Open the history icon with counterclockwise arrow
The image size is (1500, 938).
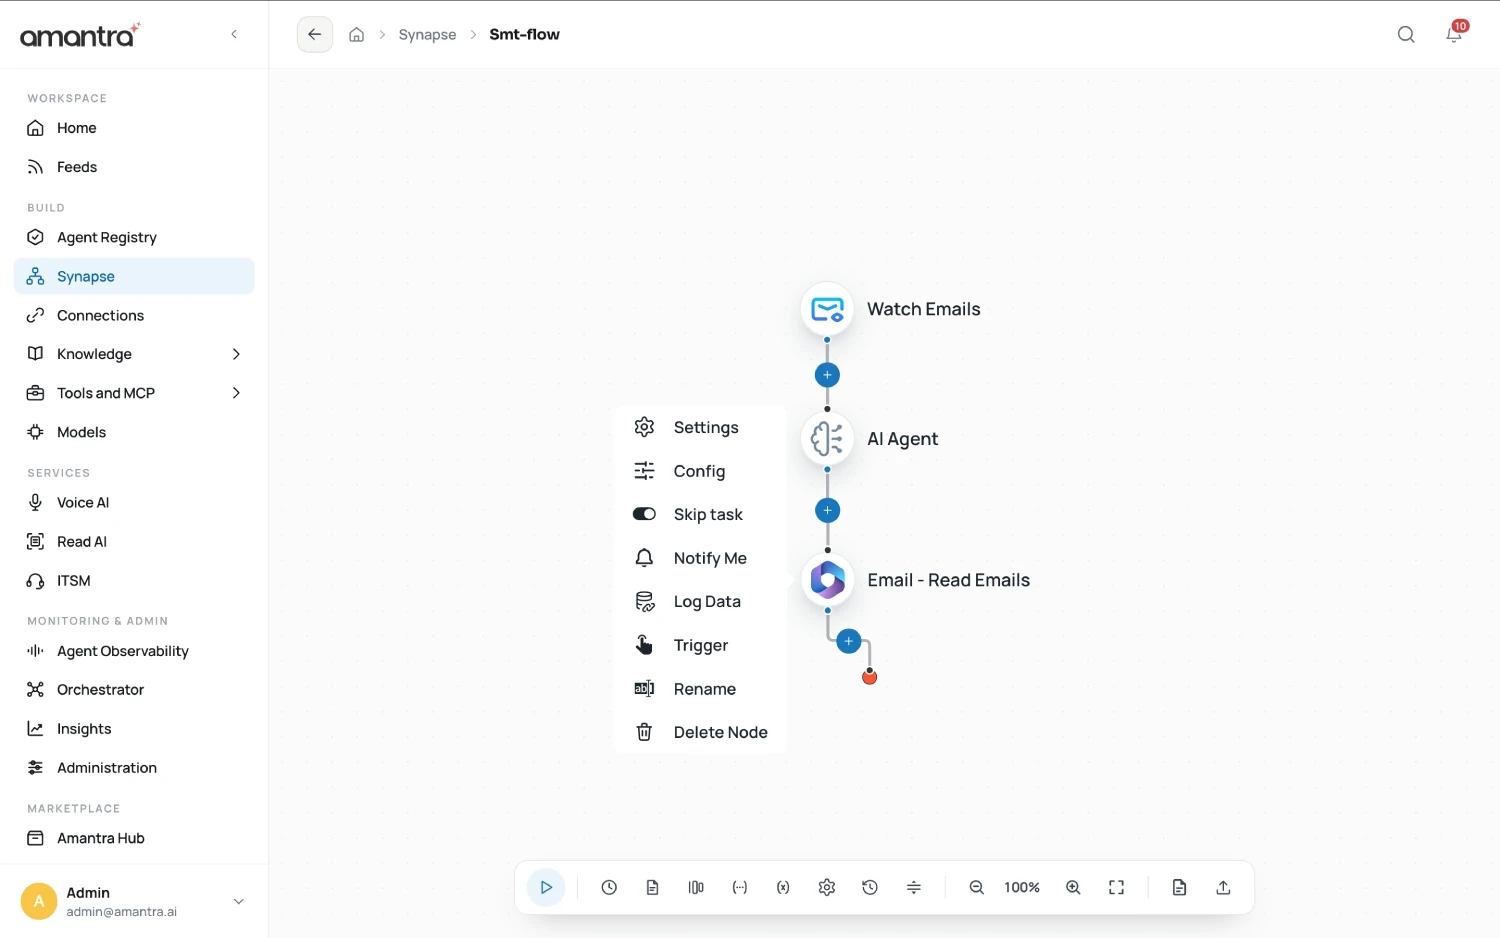coord(870,887)
